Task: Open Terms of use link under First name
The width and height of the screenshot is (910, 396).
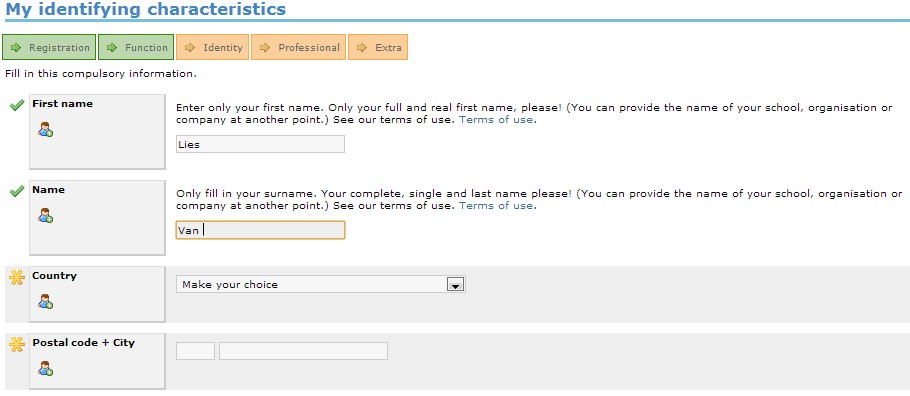Action: pos(497,120)
